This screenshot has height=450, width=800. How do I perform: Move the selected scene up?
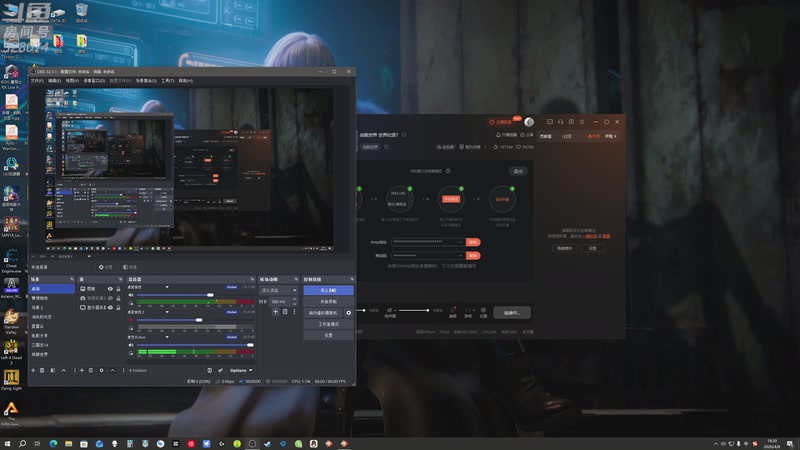coord(64,370)
